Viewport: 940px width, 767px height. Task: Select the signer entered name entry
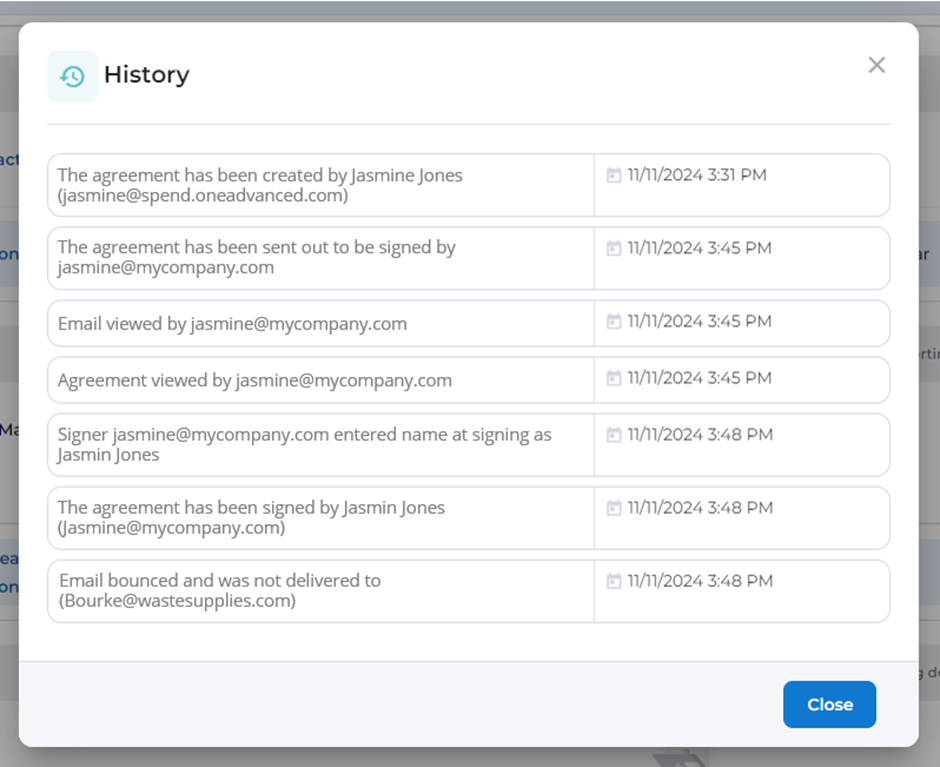pos(304,445)
